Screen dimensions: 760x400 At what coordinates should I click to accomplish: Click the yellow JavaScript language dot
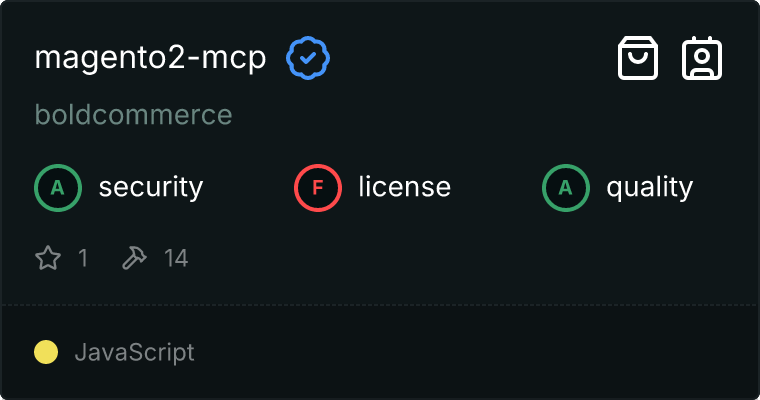[46, 352]
